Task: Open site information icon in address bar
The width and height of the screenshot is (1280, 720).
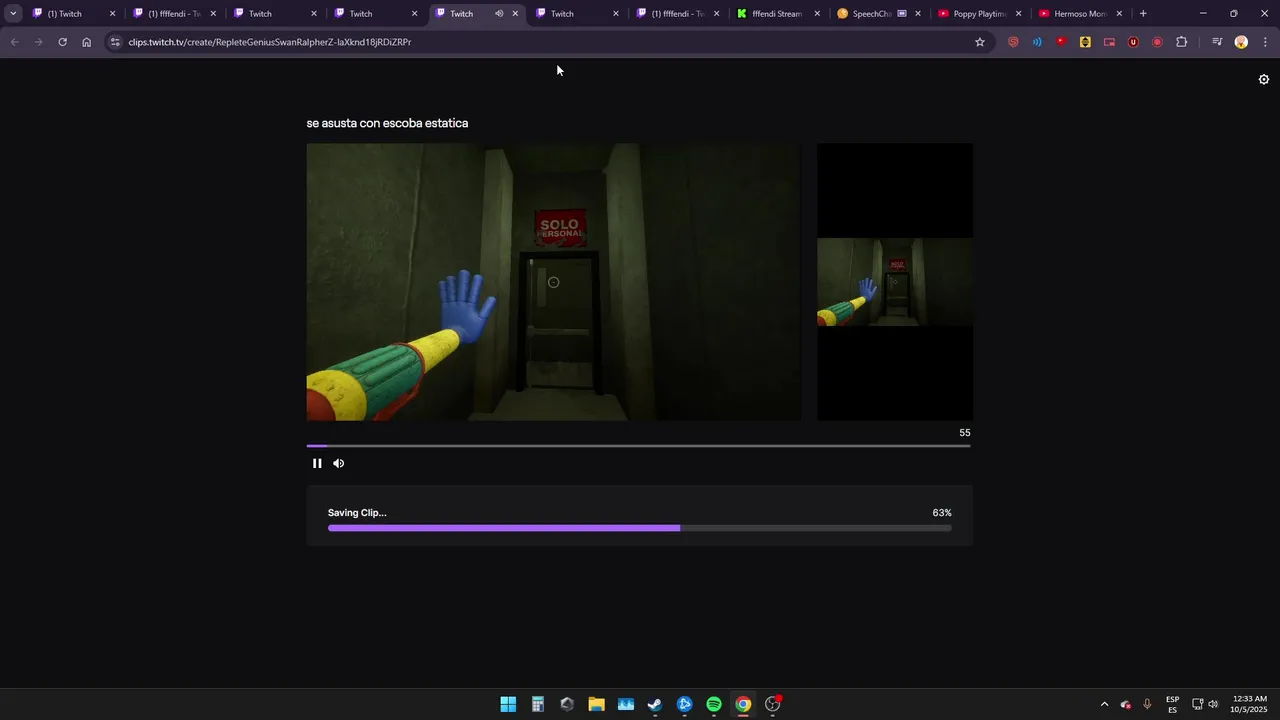Action: pyautogui.click(x=115, y=42)
